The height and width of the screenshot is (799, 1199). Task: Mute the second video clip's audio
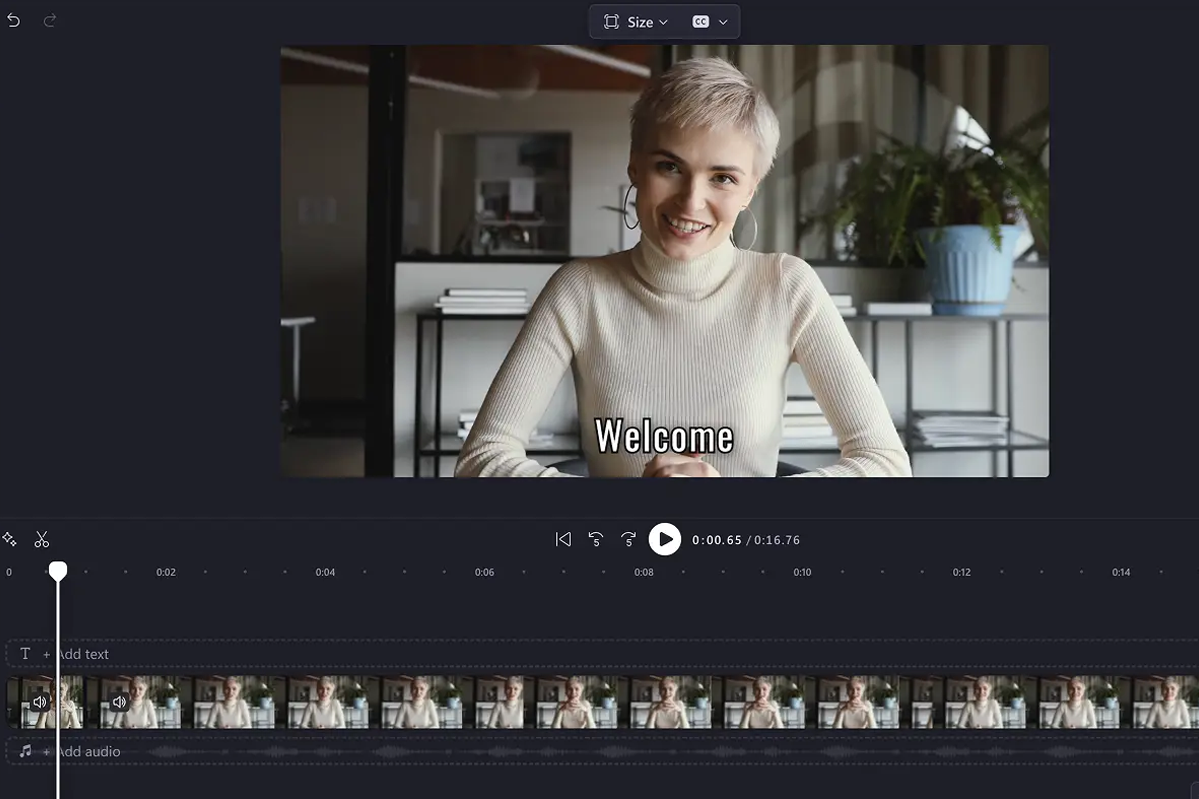(x=119, y=702)
